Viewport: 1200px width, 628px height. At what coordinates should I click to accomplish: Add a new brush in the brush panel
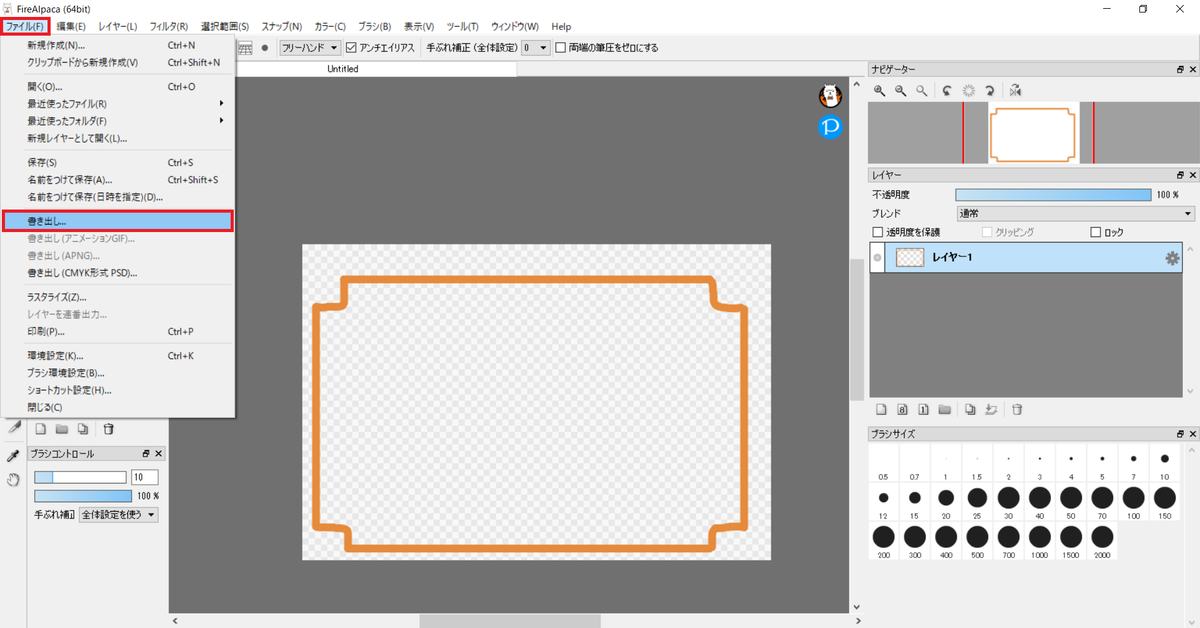[x=41, y=429]
